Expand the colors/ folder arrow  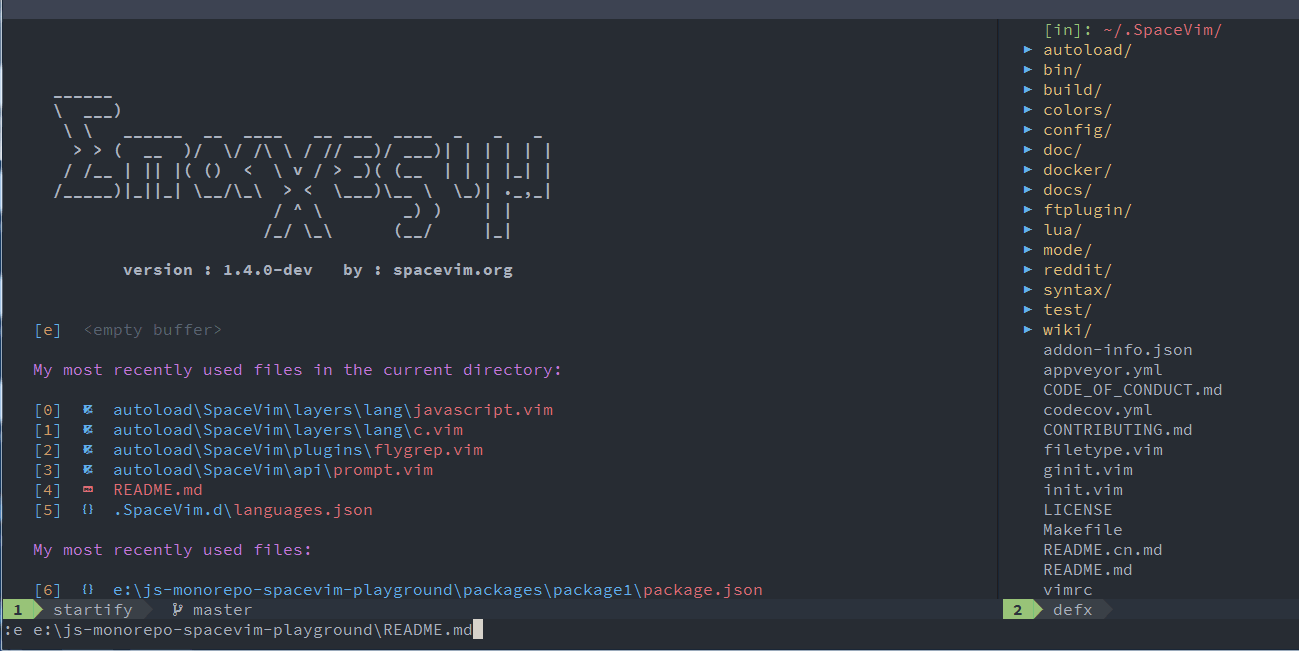[1028, 110]
